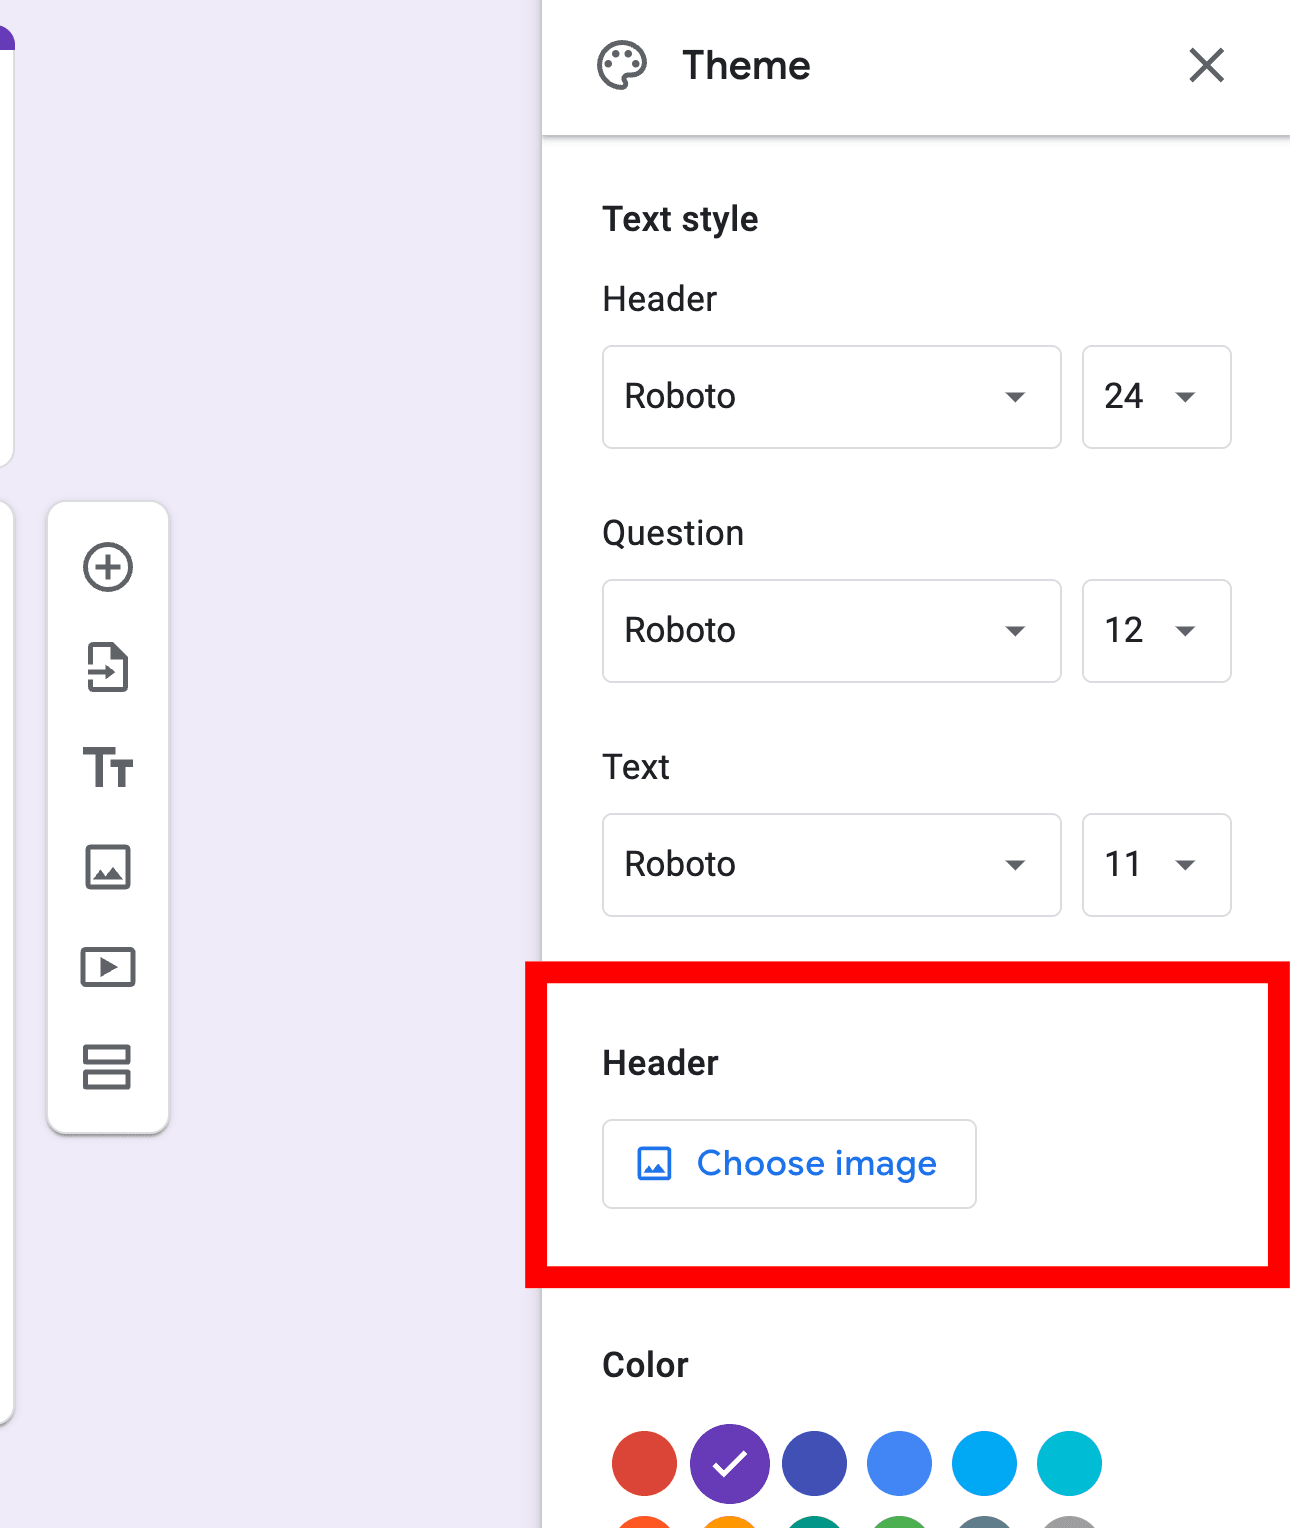The height and width of the screenshot is (1528, 1290).
Task: Click the Theme palette icon
Action: [x=620, y=65]
